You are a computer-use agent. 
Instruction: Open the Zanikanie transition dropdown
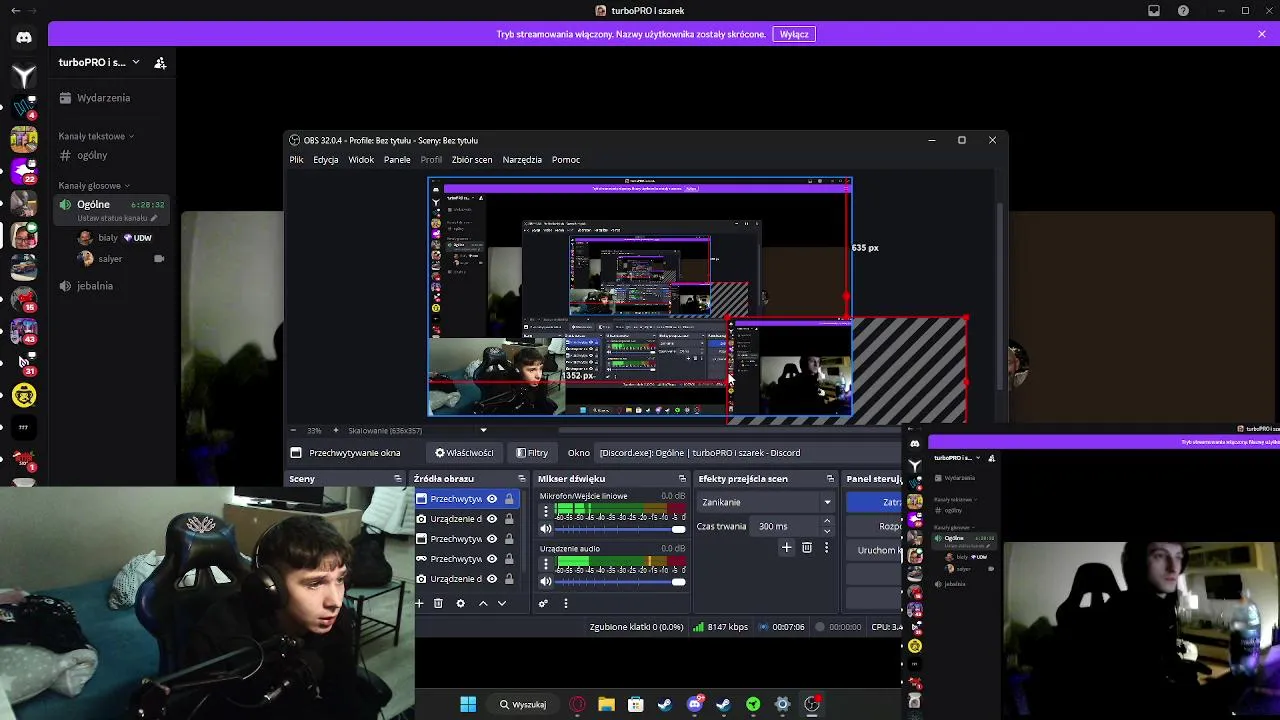tap(767, 502)
